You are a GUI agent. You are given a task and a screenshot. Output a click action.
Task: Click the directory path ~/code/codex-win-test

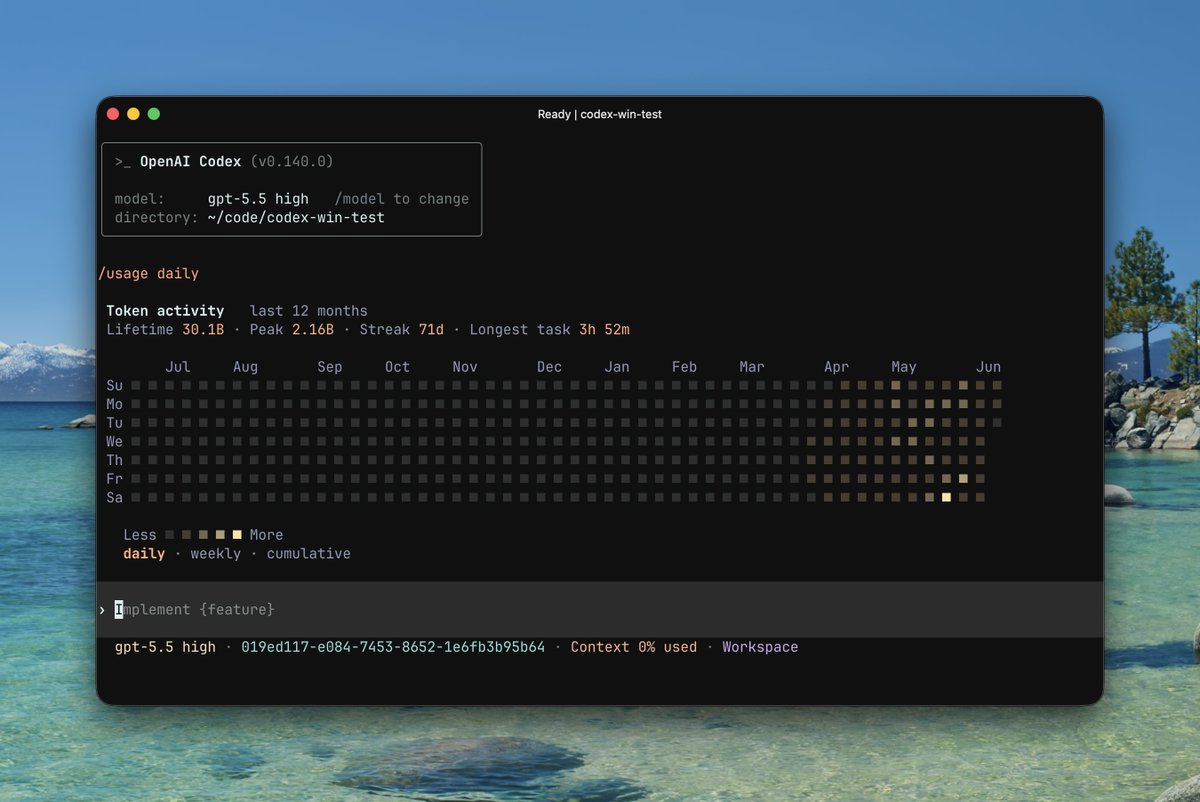tap(296, 217)
